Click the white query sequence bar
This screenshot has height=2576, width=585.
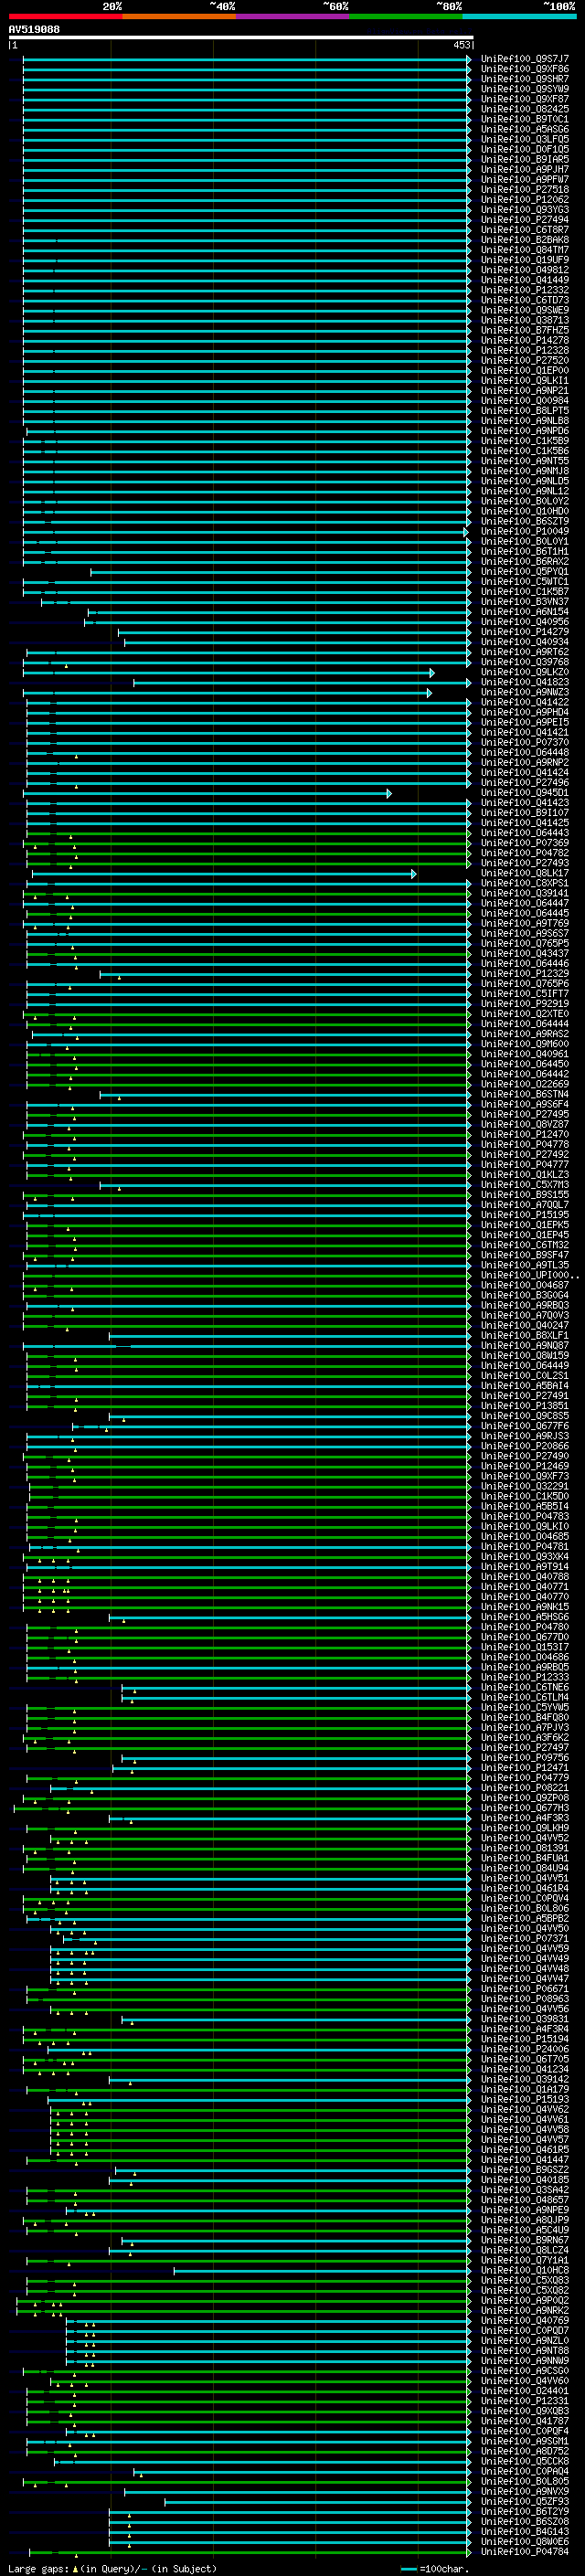tap(240, 37)
